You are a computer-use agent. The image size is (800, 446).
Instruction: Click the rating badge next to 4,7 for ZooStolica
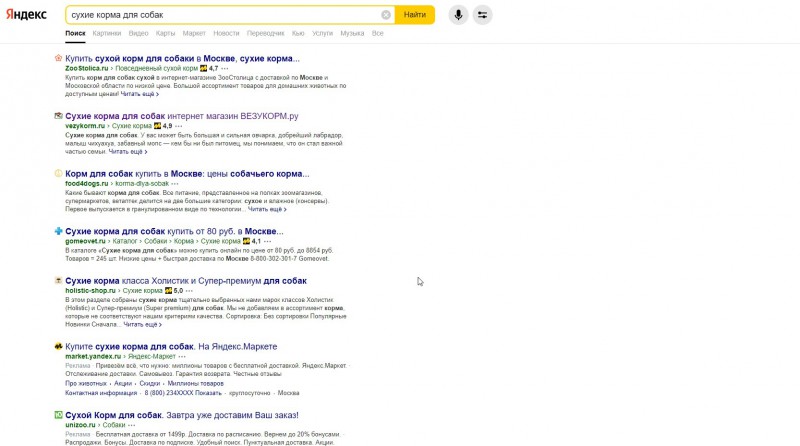pos(204,68)
